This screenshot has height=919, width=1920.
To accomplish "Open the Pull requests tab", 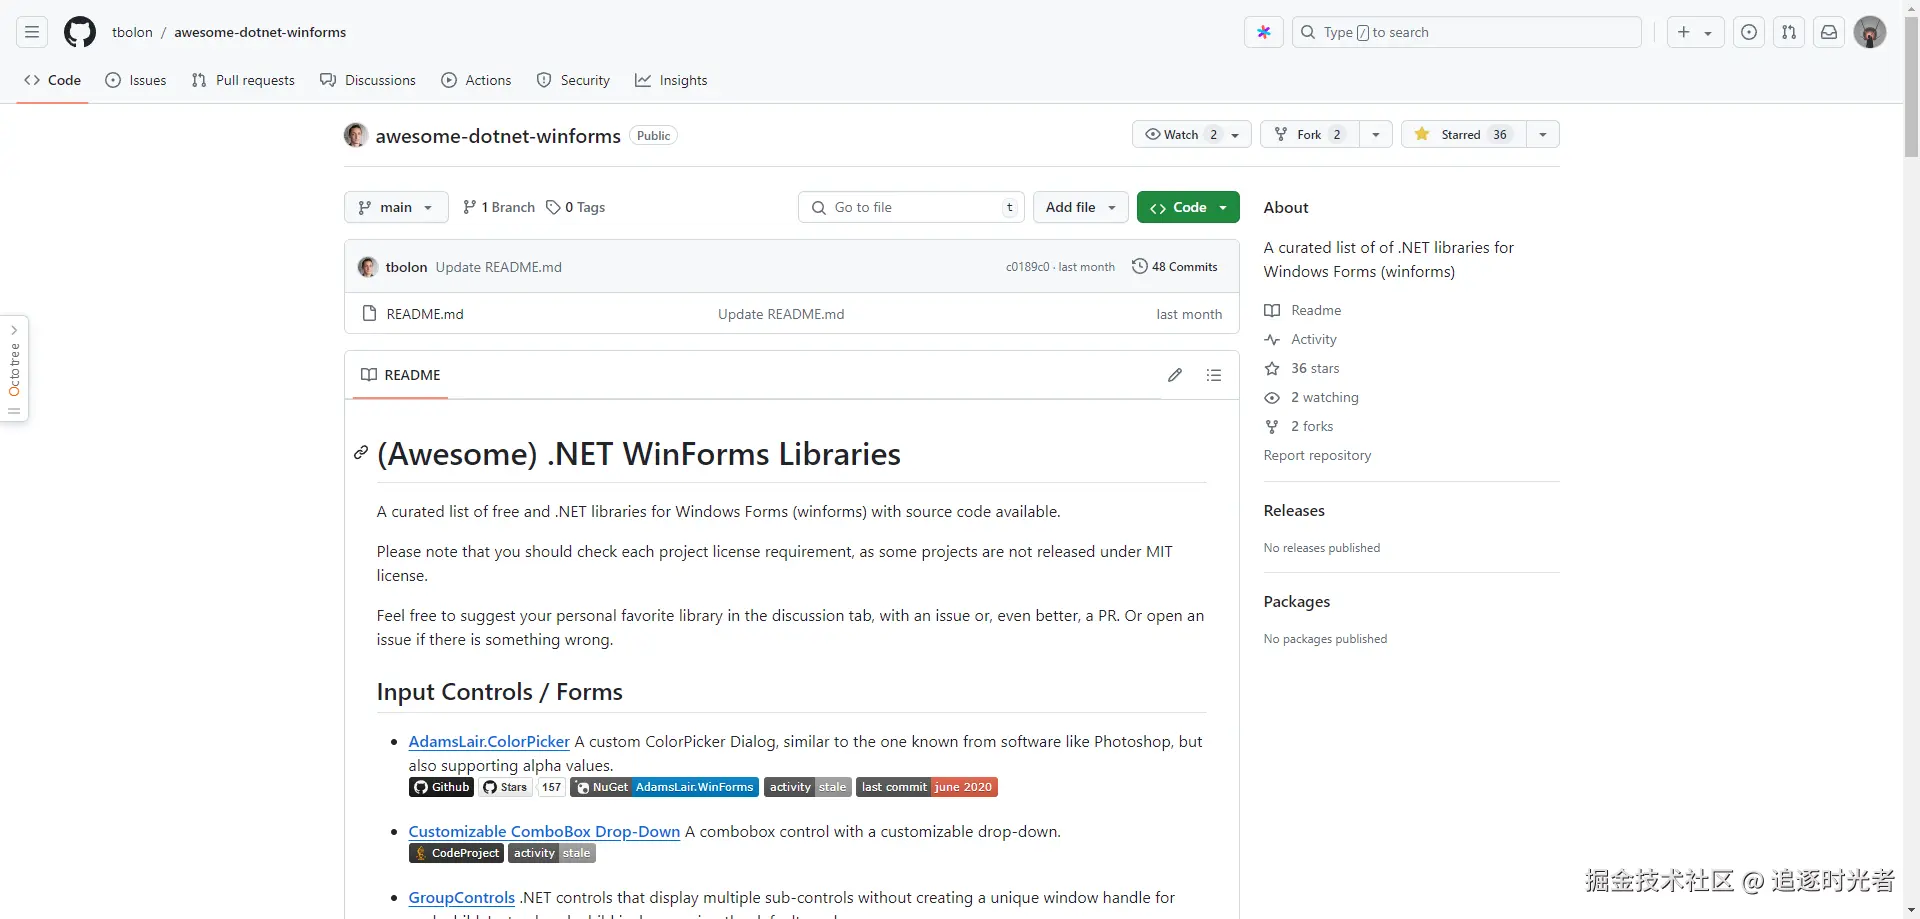I will click(x=243, y=80).
